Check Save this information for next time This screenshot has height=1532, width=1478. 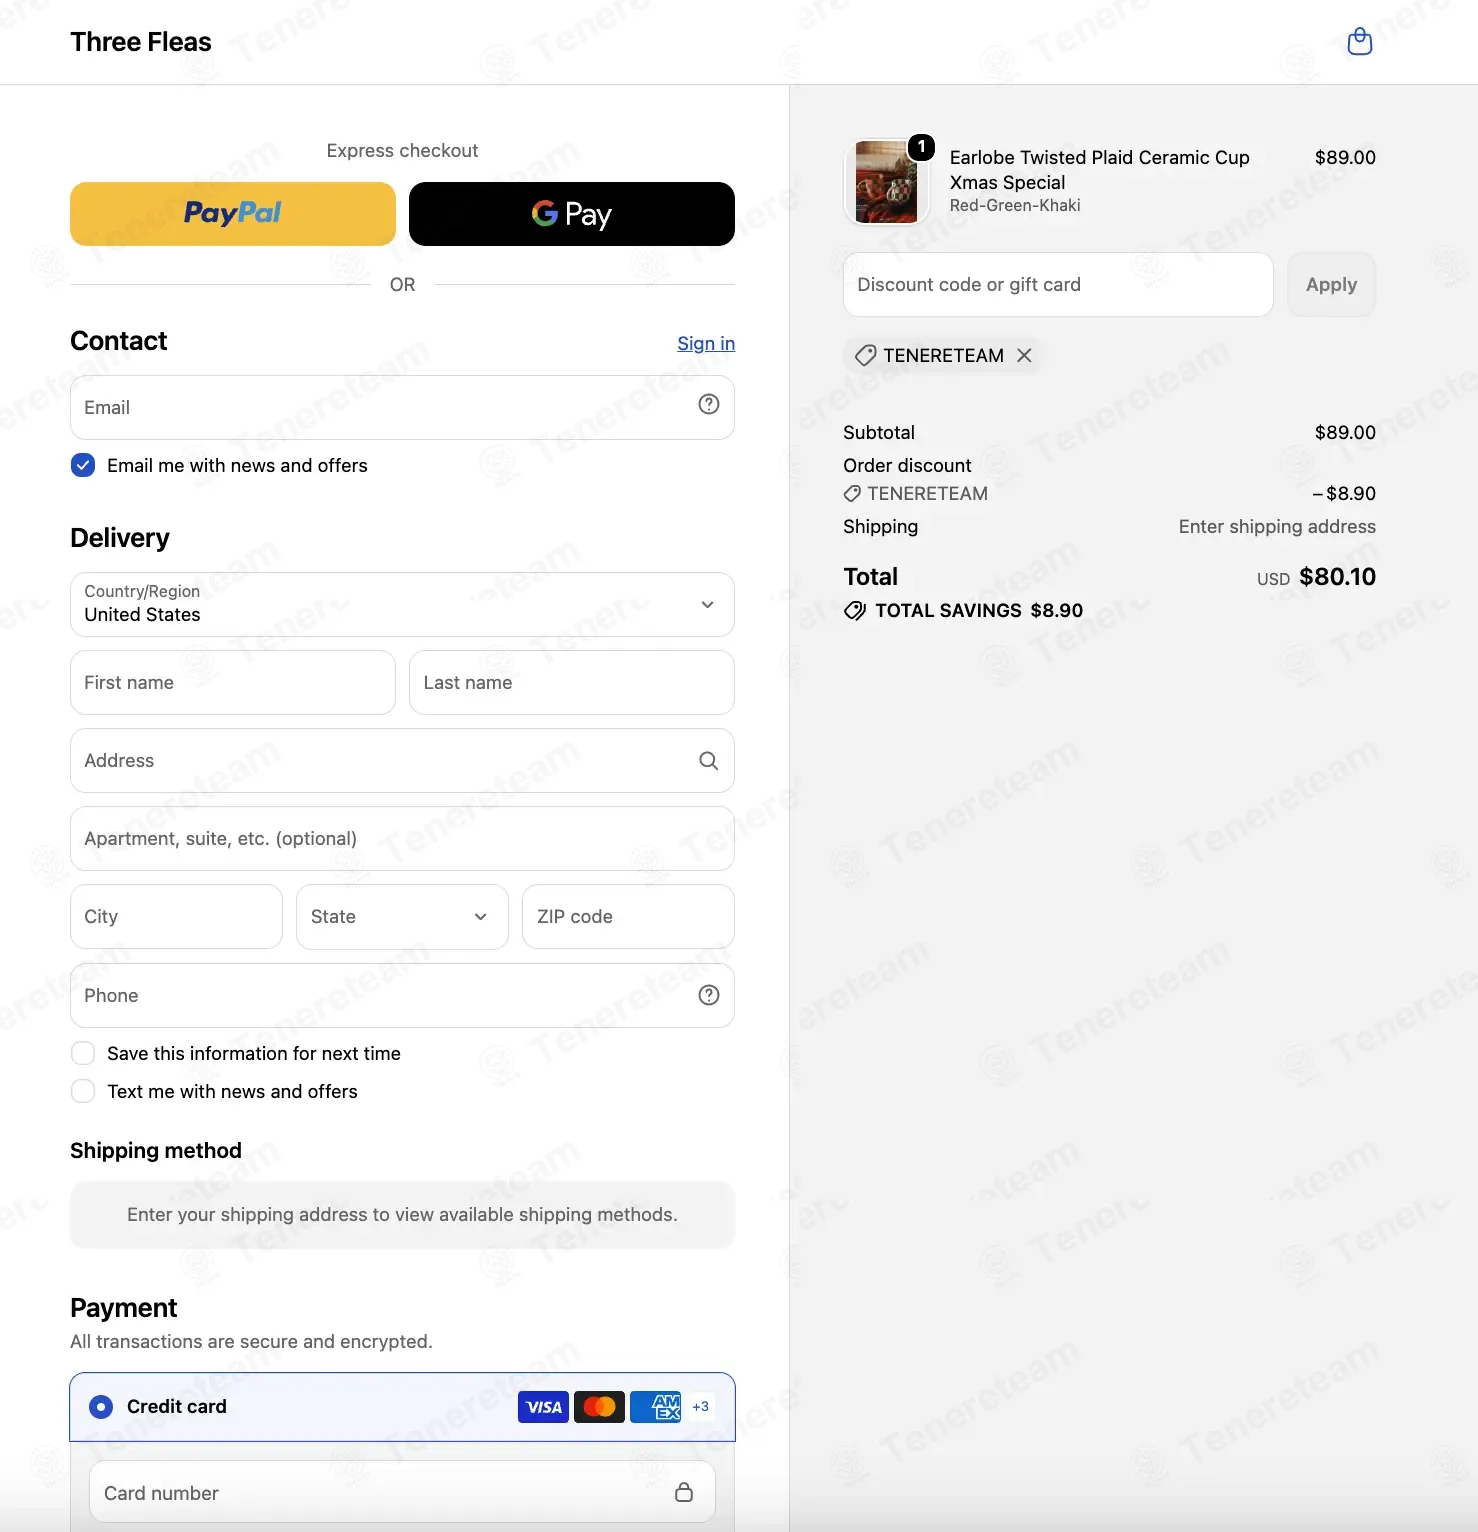click(83, 1053)
